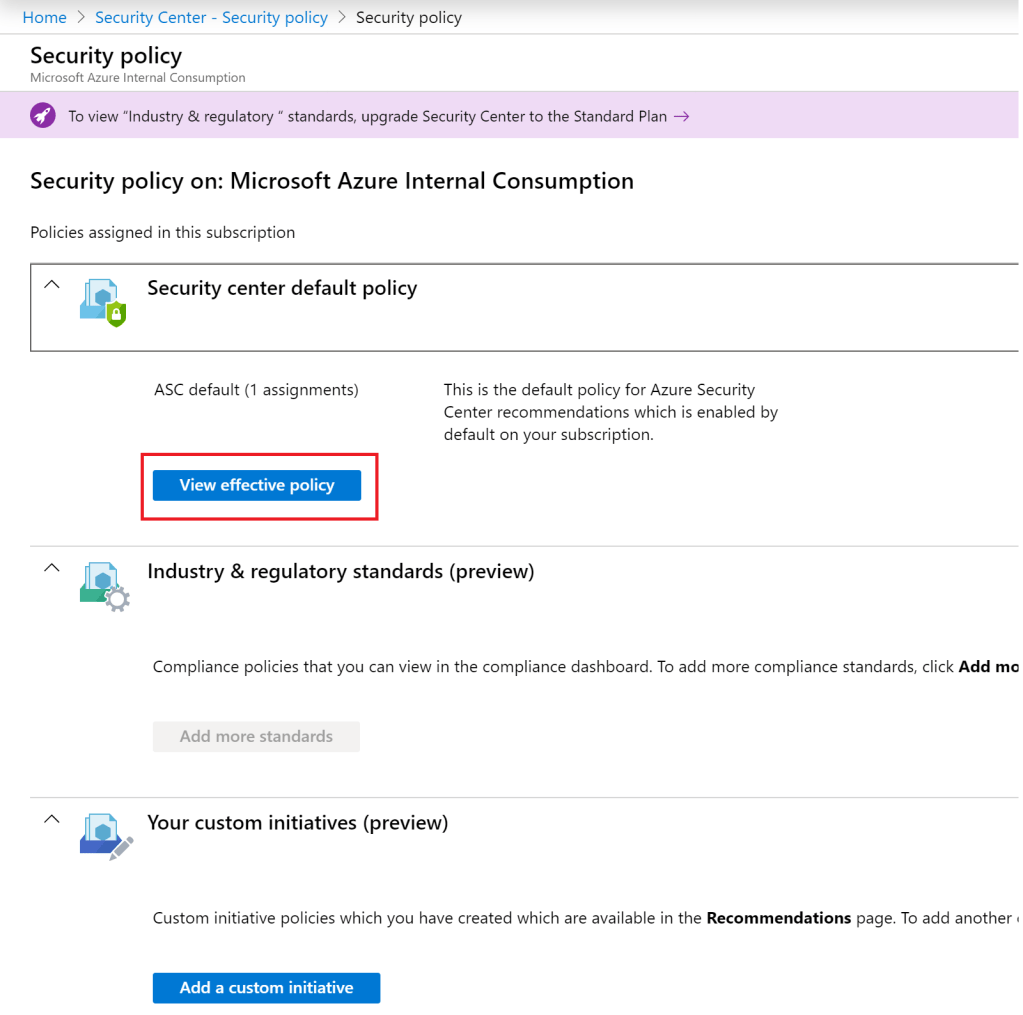The height and width of the screenshot is (1015, 1023).
Task: Collapse the Your custom initiatives section
Action: point(52,819)
